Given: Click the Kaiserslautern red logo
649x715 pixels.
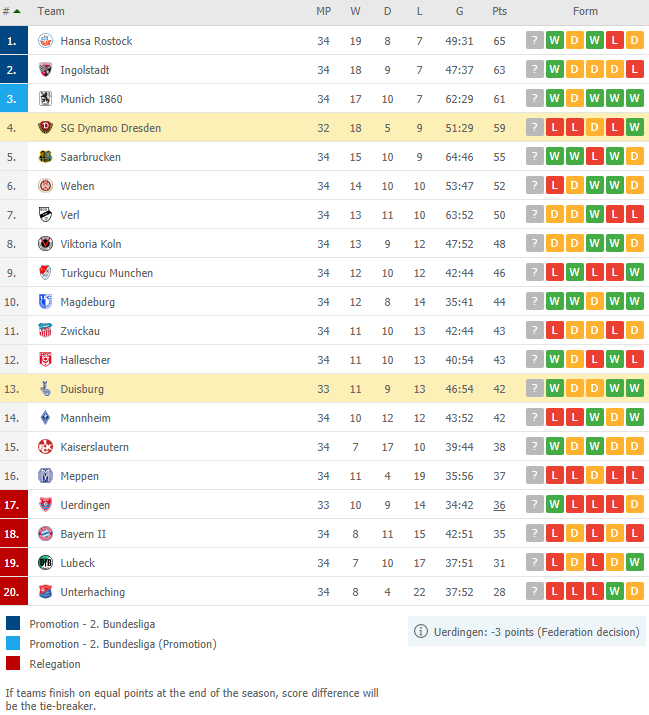Looking at the screenshot, I should [x=45, y=446].
